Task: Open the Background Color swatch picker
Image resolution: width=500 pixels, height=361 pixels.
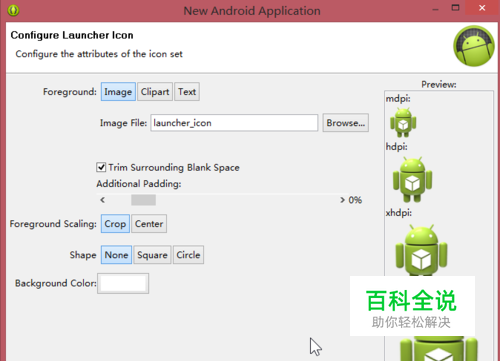Action: 123,284
